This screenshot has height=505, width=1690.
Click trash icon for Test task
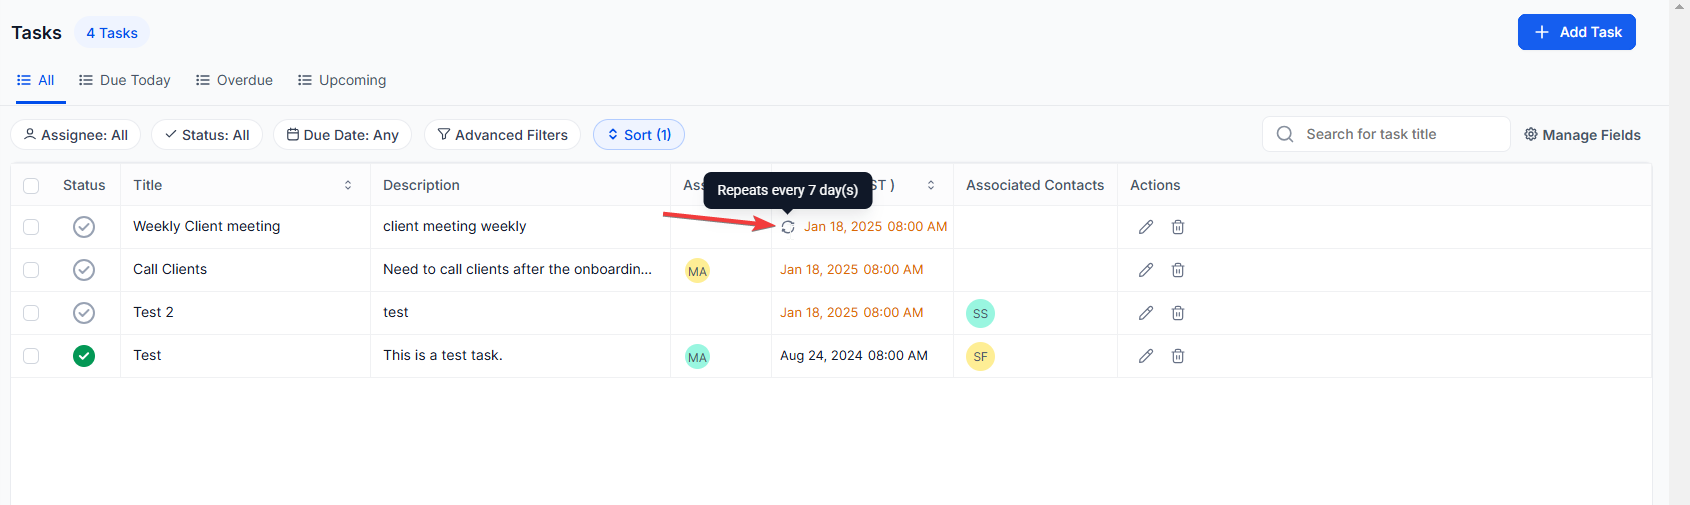click(x=1178, y=356)
